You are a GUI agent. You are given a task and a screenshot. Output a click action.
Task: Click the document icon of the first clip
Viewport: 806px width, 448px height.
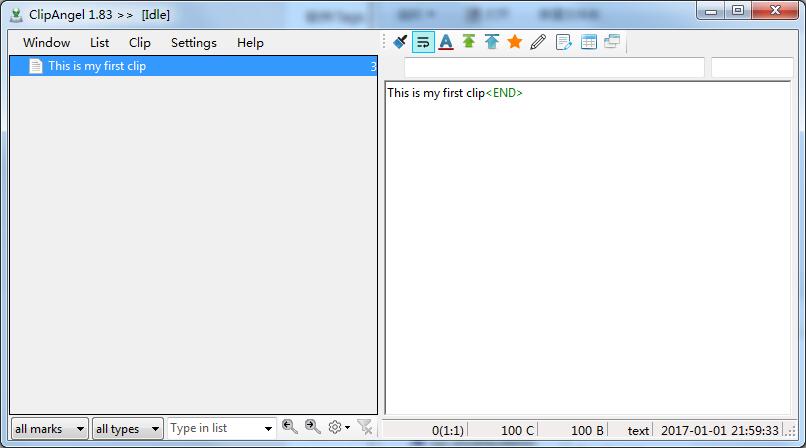[35, 66]
